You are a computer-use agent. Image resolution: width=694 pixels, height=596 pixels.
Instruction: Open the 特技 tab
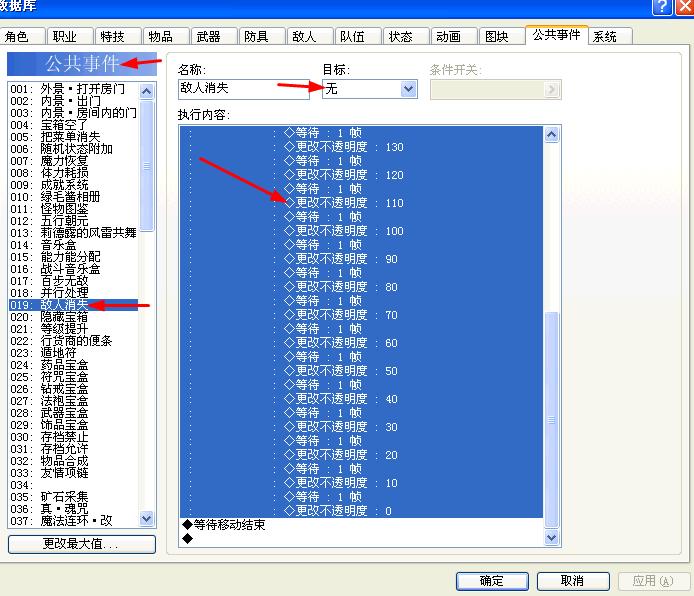[118, 36]
